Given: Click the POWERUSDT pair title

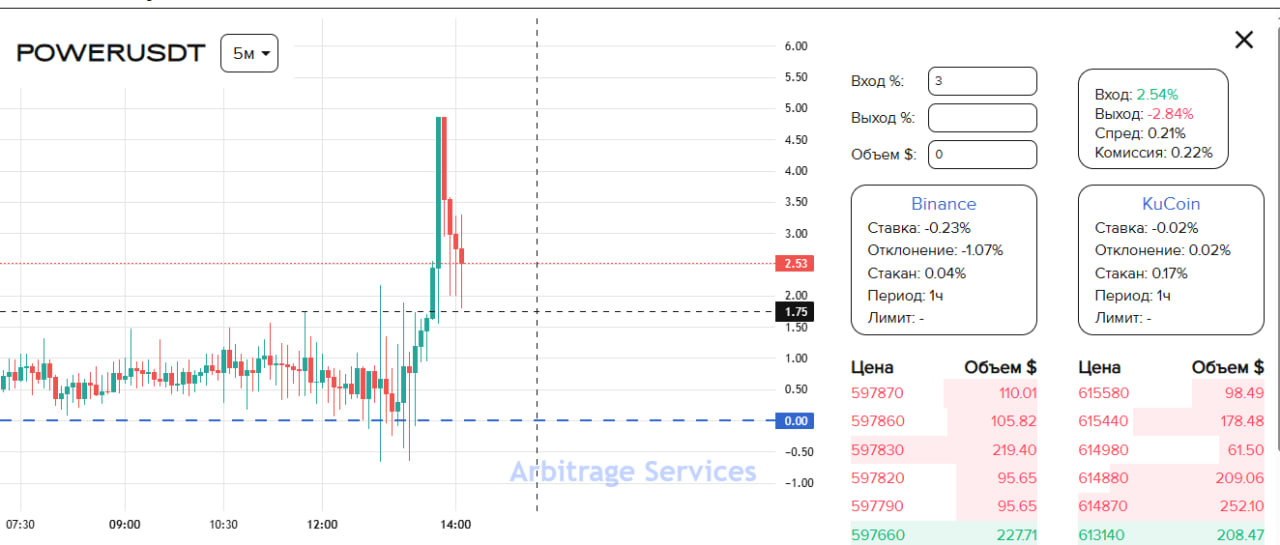Looking at the screenshot, I should click(x=111, y=53).
